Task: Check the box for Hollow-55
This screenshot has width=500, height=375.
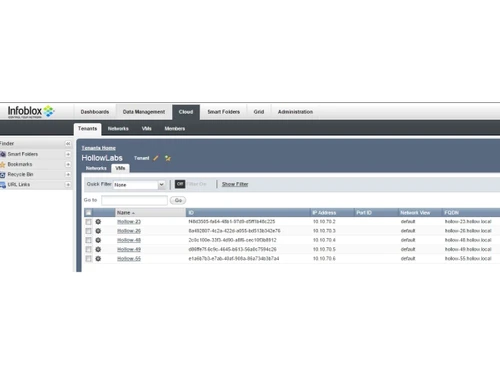Action: tap(88, 259)
